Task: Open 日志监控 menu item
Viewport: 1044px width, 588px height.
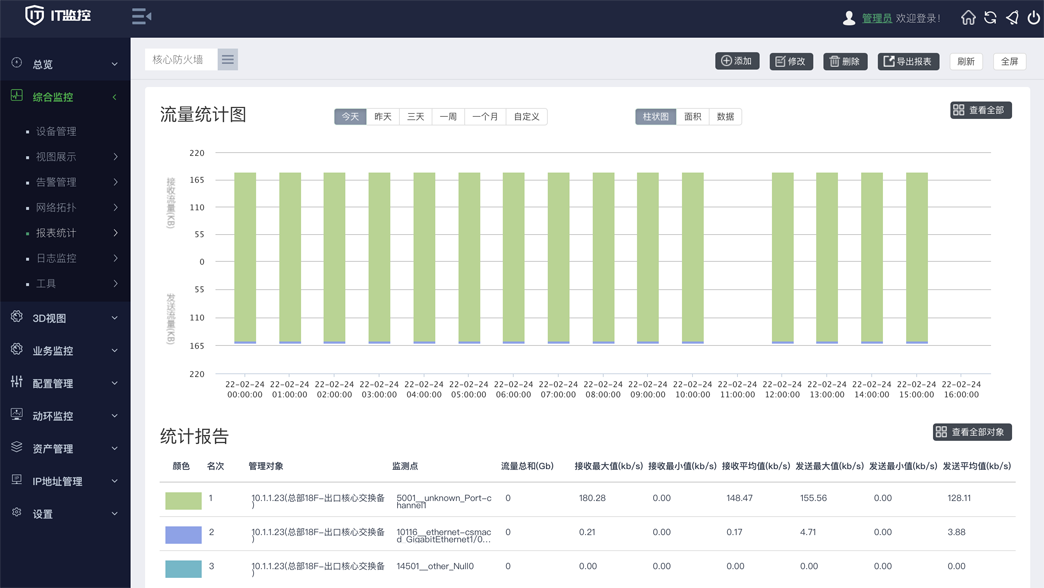Action: click(56, 258)
